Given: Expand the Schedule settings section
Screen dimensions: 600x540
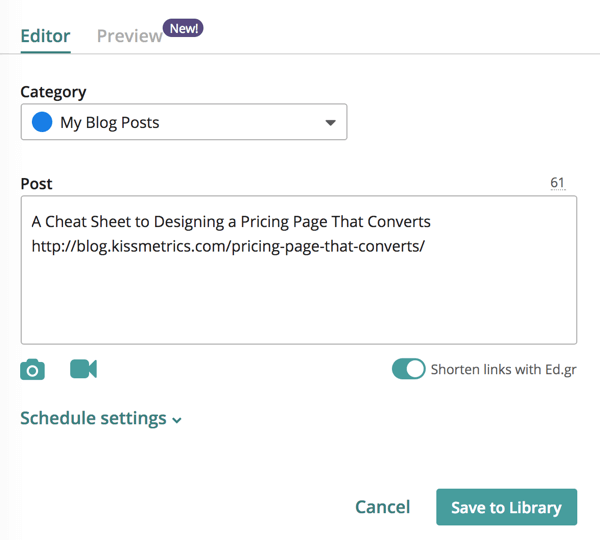Looking at the screenshot, I should (x=93, y=418).
